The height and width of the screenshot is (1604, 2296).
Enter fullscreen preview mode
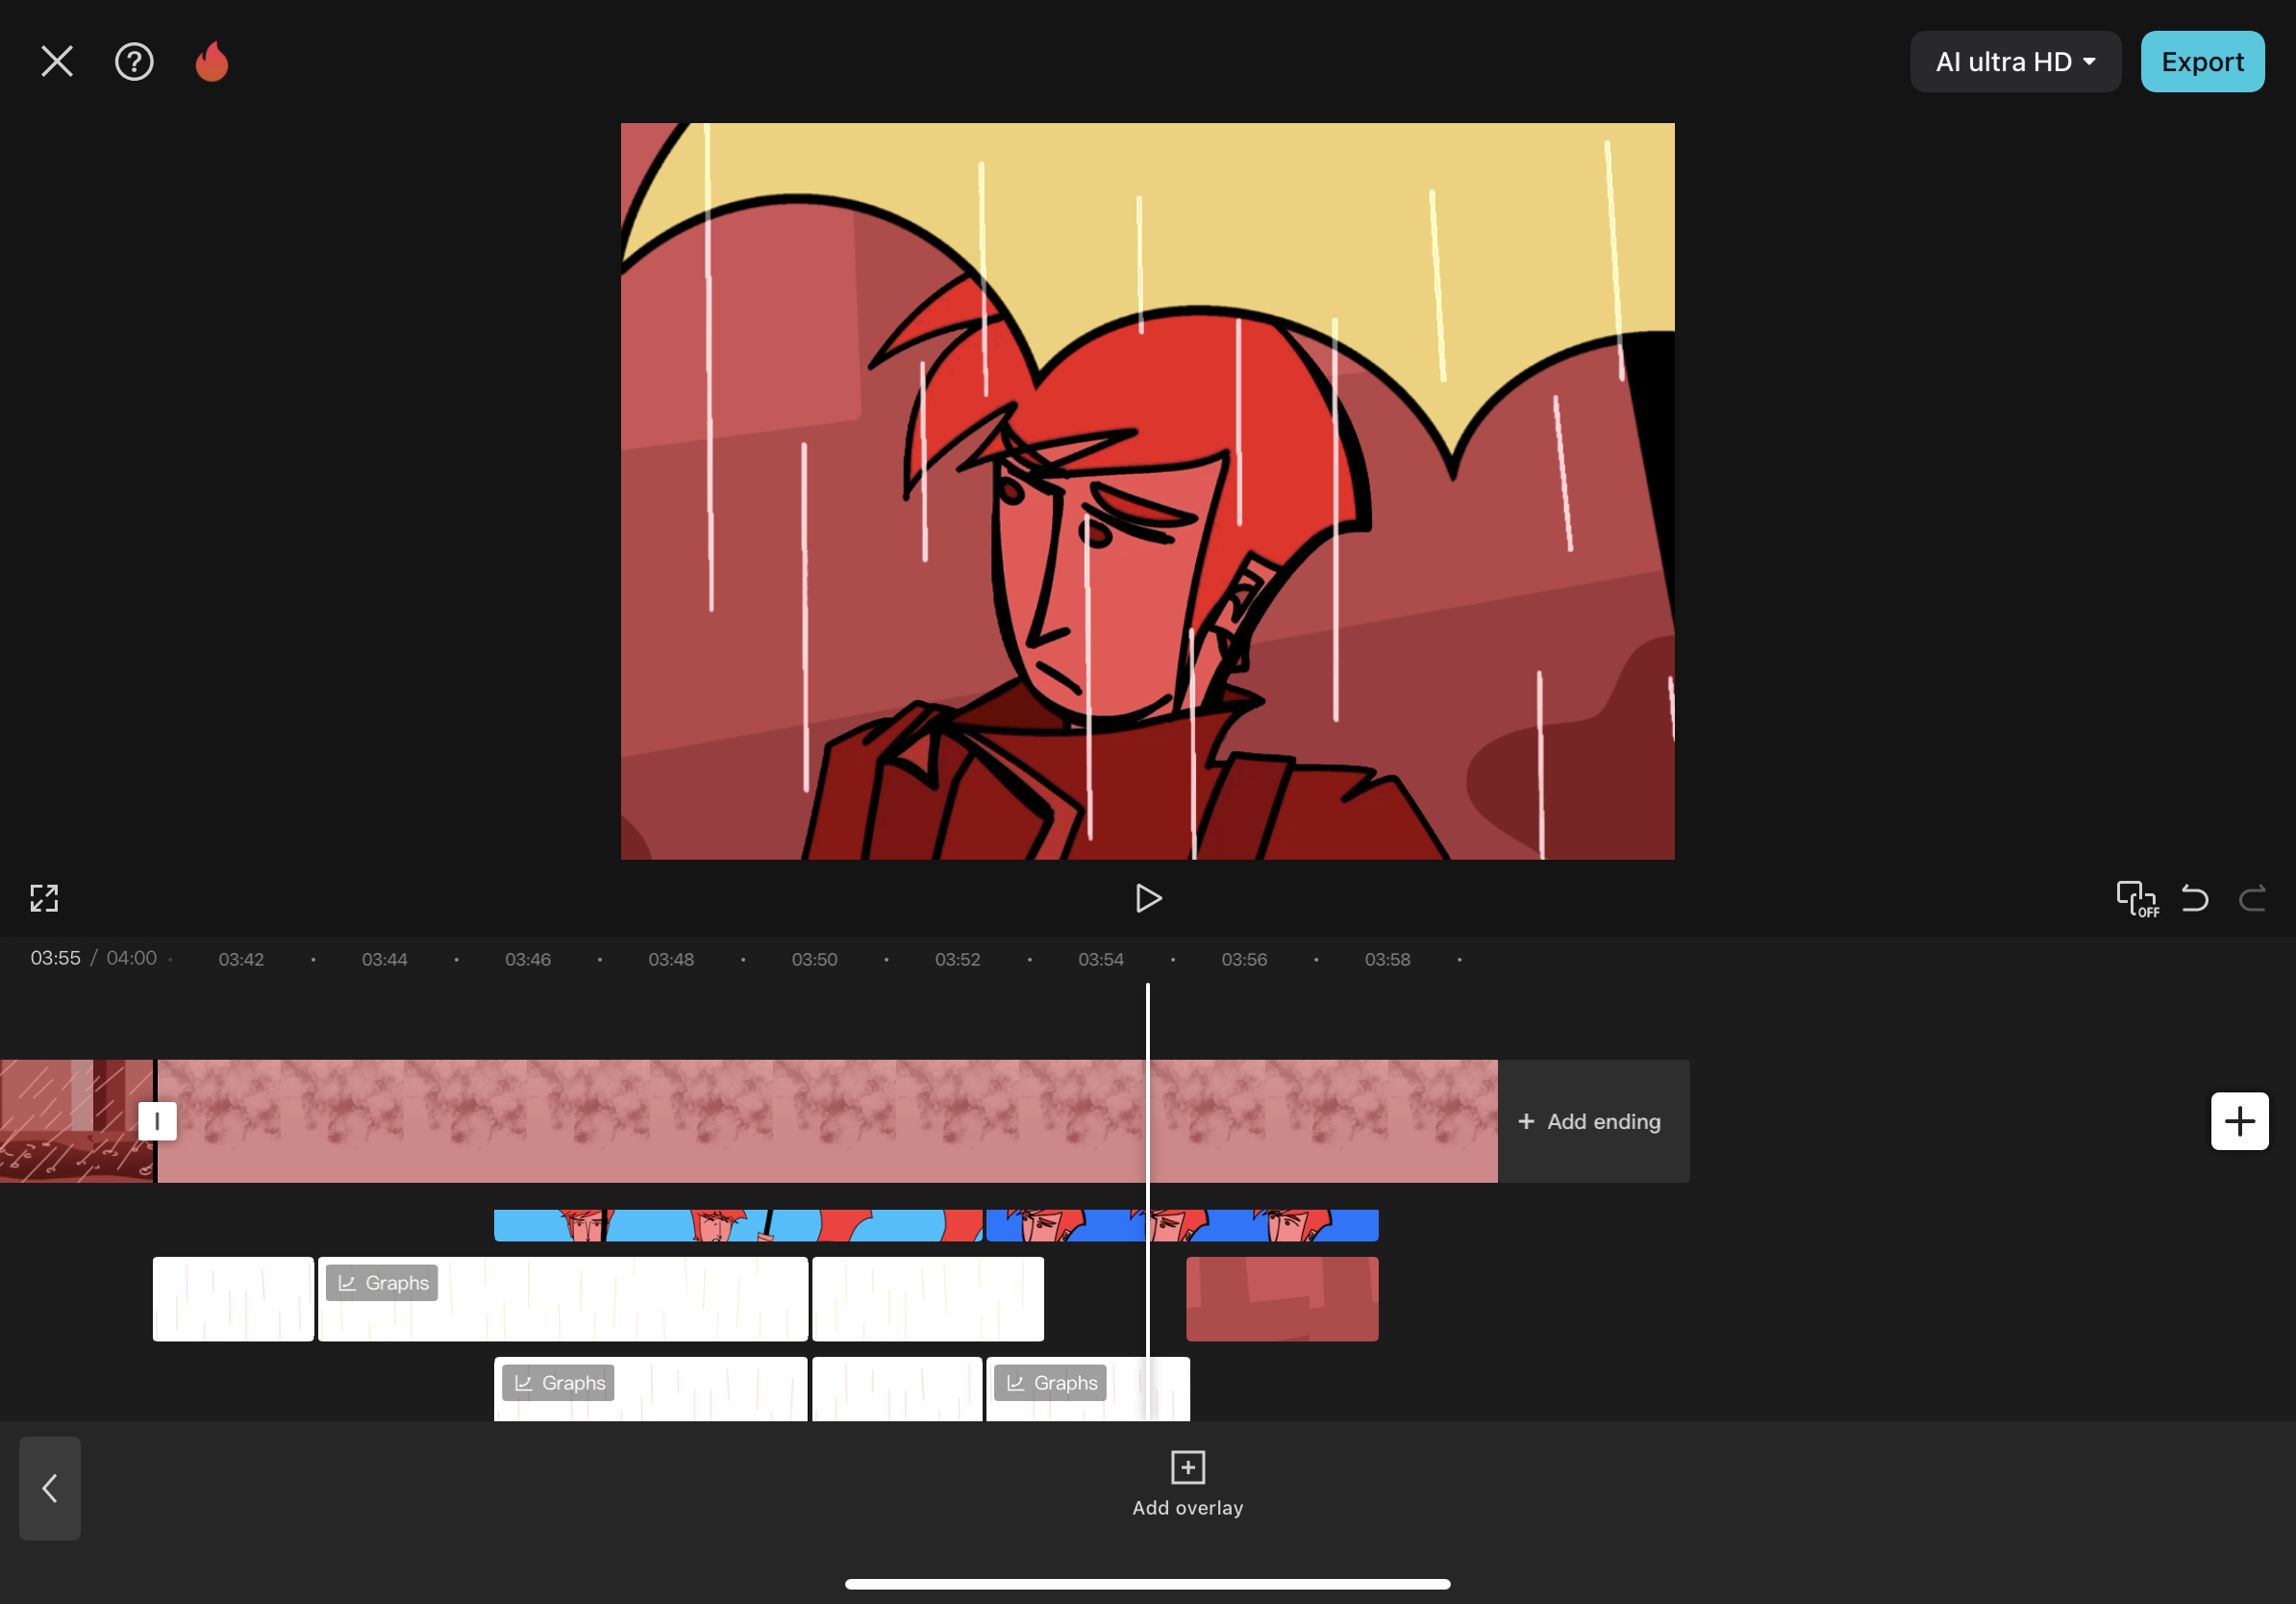pyautogui.click(x=44, y=898)
